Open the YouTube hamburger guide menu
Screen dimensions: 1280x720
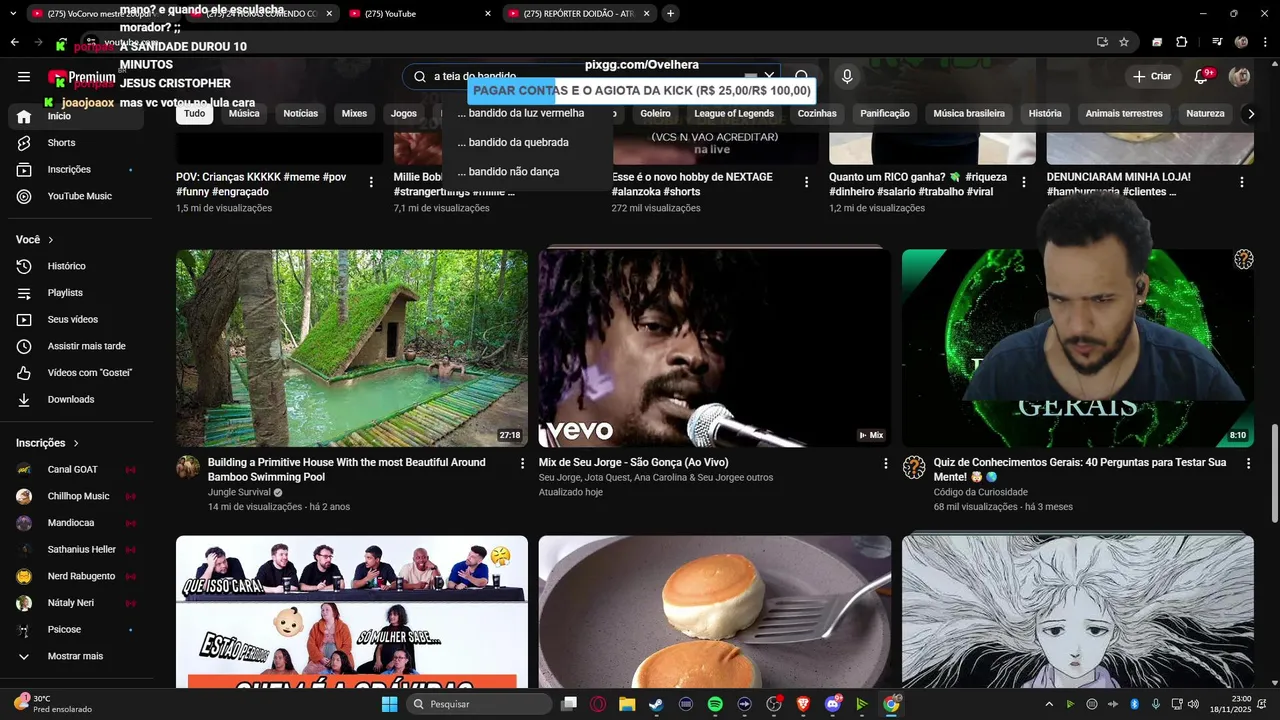point(24,77)
